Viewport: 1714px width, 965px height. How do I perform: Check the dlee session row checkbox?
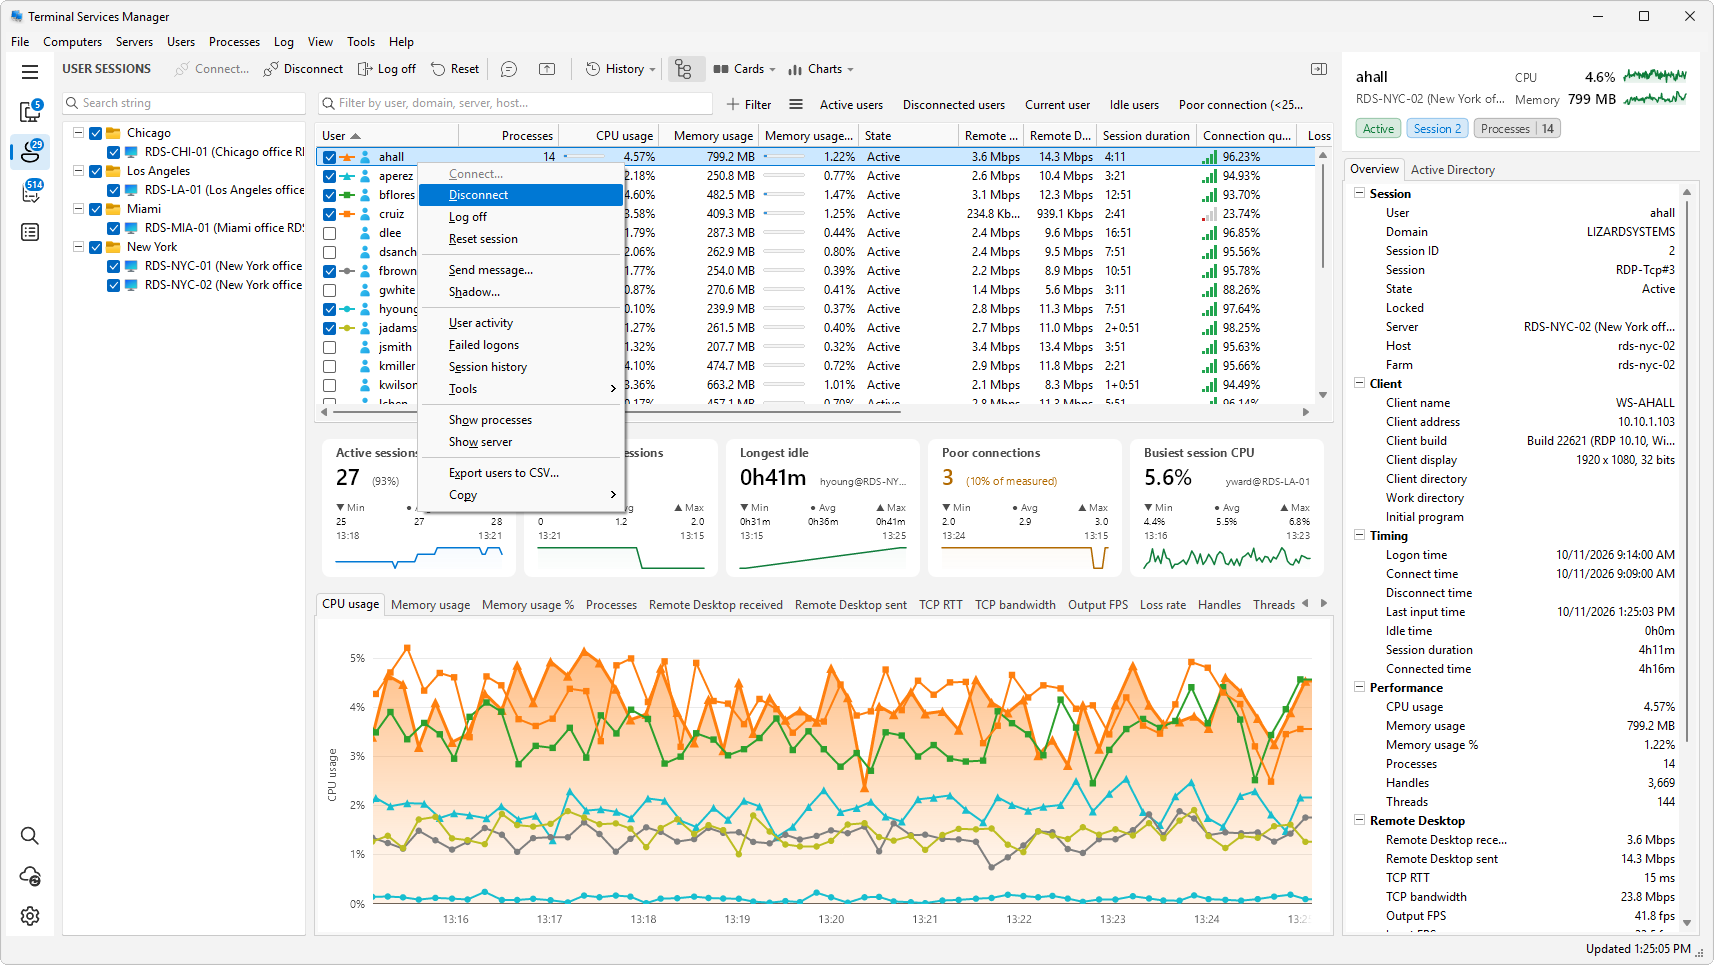click(329, 233)
